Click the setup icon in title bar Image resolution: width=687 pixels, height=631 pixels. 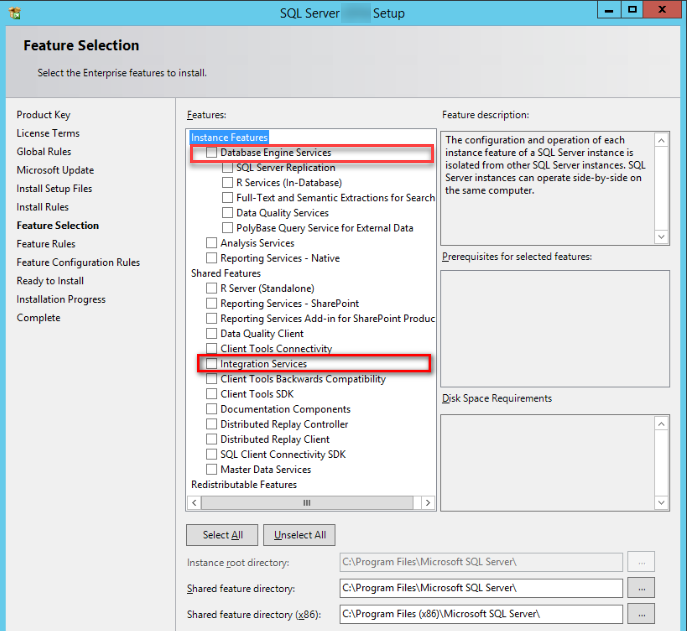point(12,12)
